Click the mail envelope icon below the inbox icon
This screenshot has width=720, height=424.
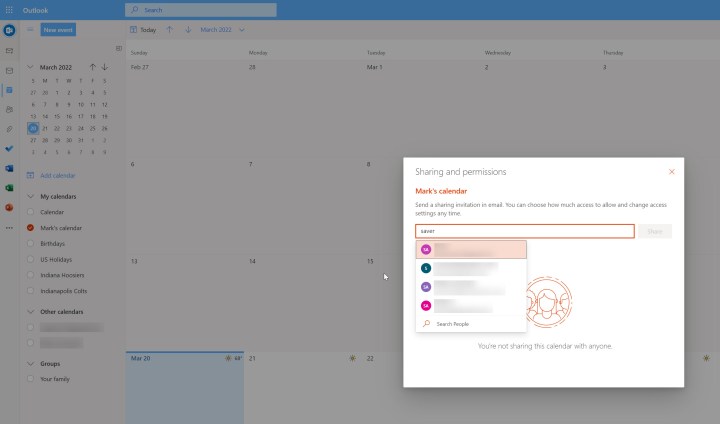pyautogui.click(x=9, y=71)
